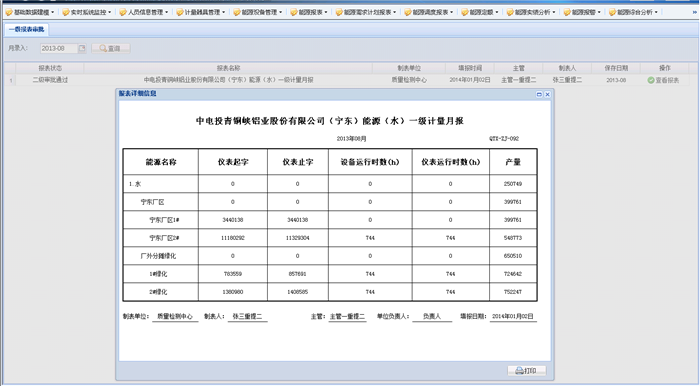Click the toolbar overflow arrows at far right

694,12
